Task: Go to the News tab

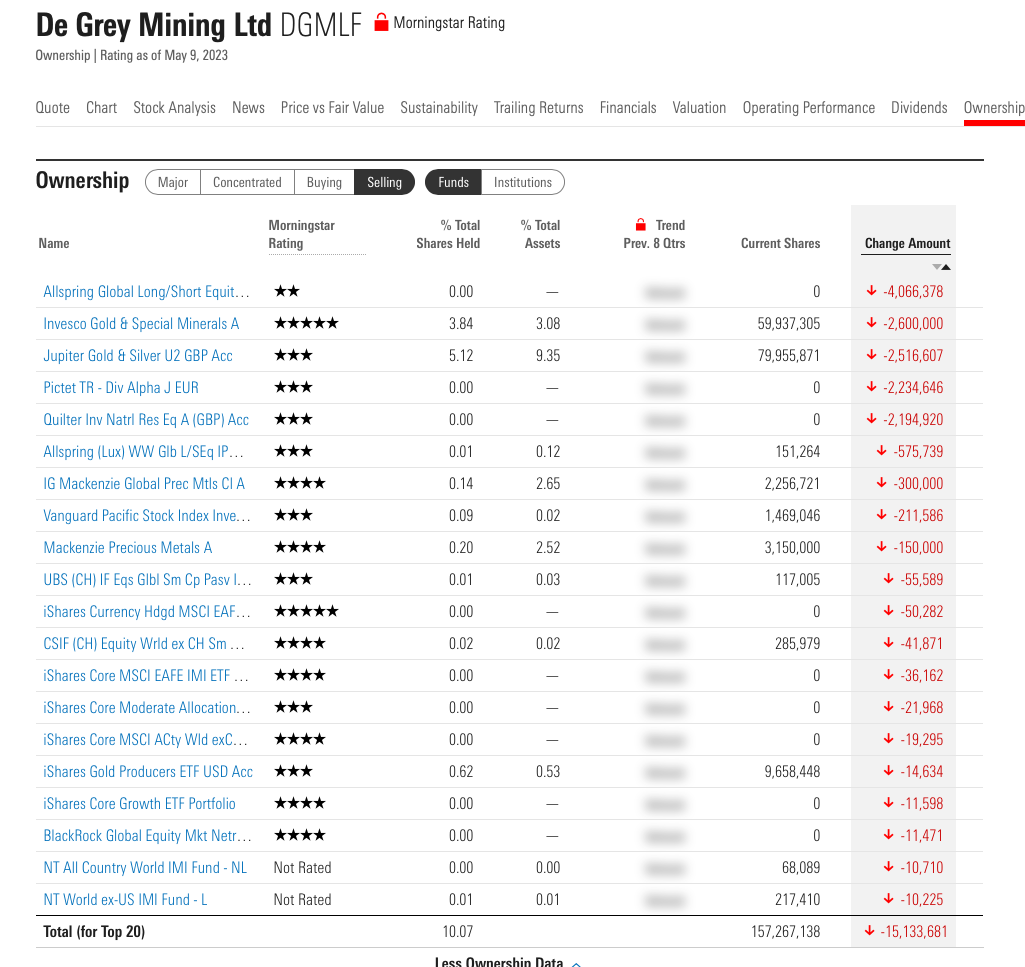Action: 248,107
